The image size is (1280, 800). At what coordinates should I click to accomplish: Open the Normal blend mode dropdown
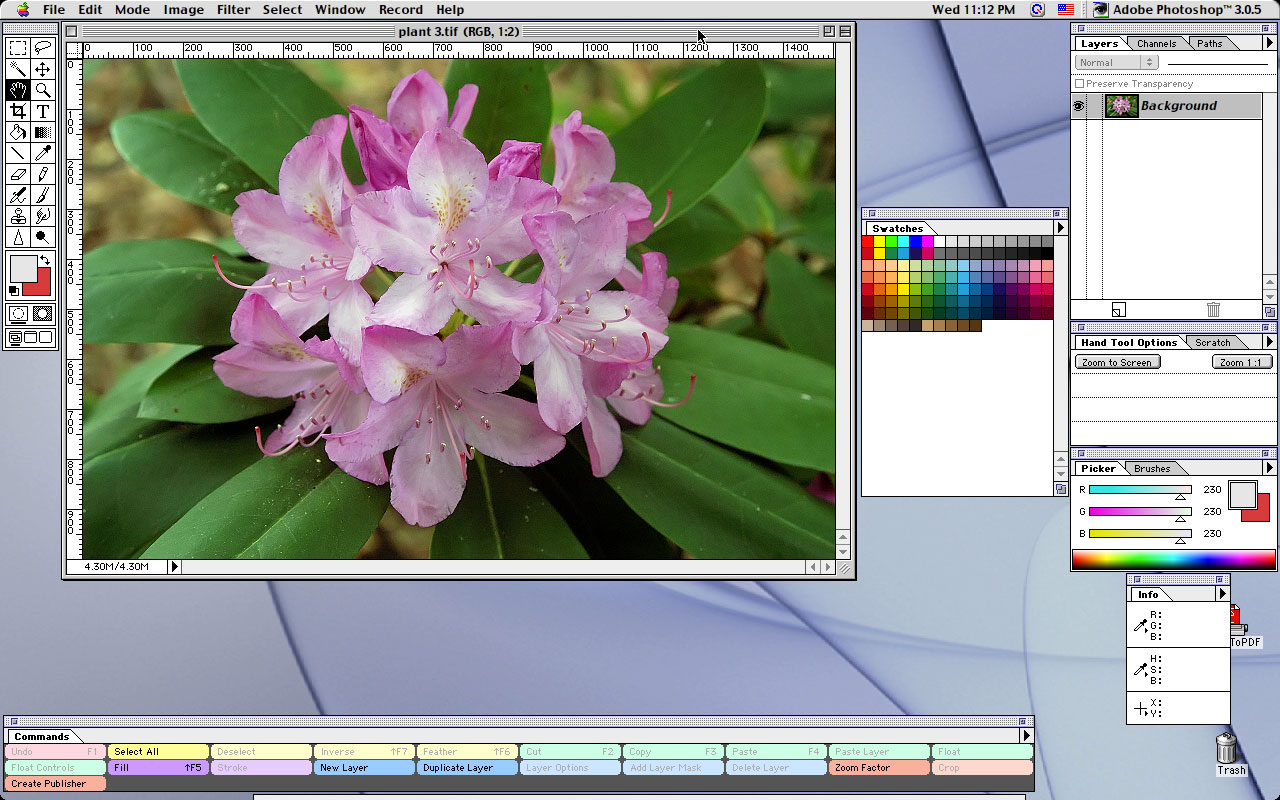pyautogui.click(x=1116, y=62)
